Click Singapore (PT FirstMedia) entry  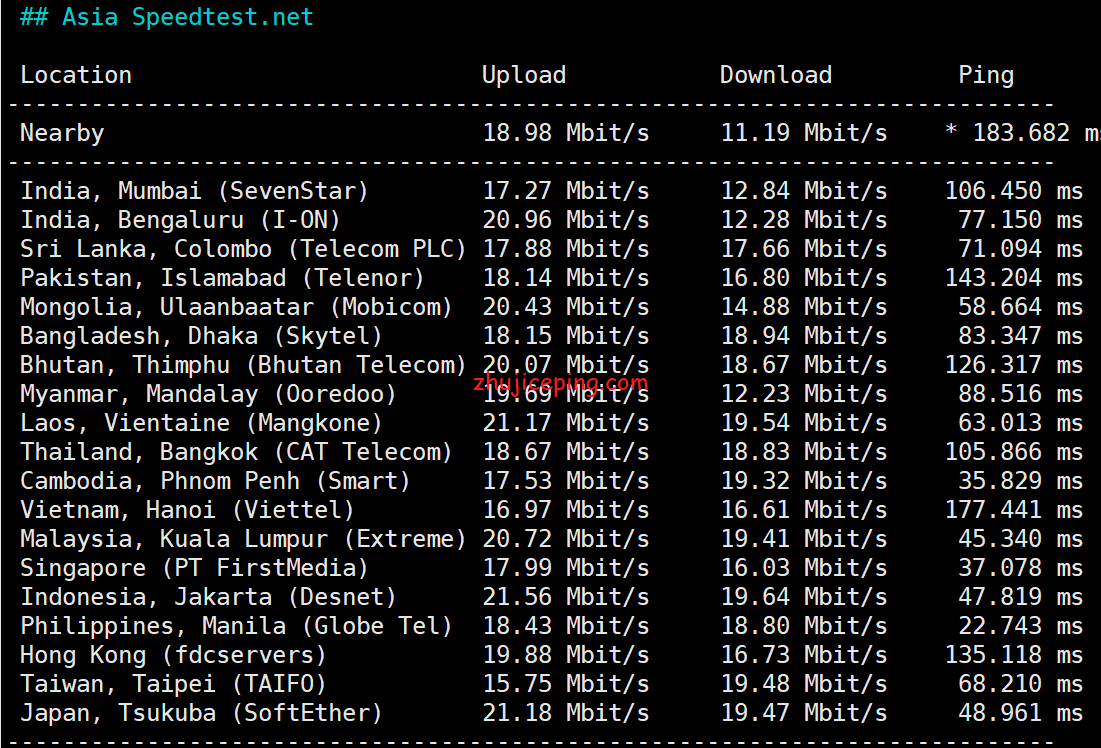[194, 567]
